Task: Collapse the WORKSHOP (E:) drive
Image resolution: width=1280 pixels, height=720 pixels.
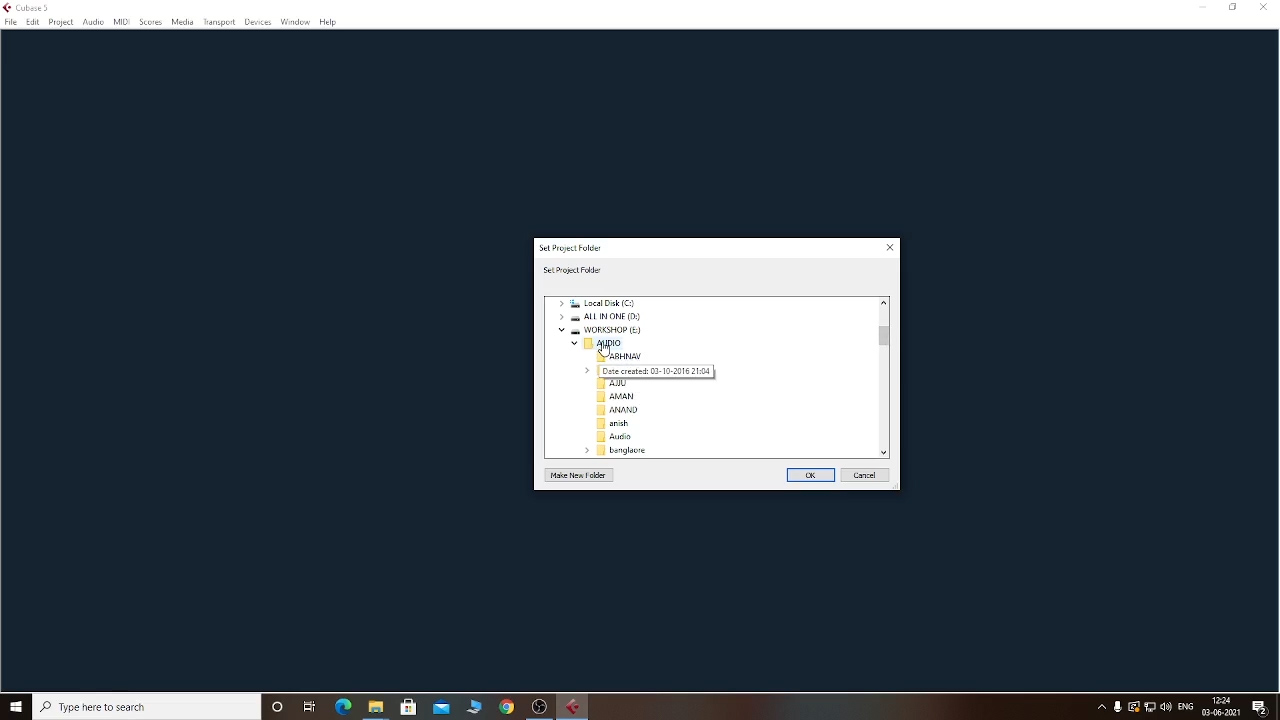Action: point(562,330)
